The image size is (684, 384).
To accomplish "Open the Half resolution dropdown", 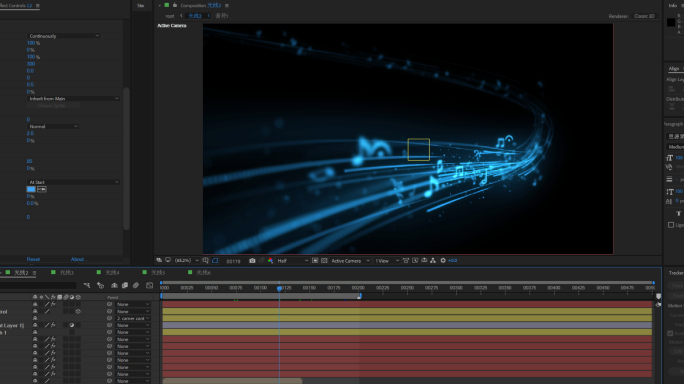I will point(292,261).
